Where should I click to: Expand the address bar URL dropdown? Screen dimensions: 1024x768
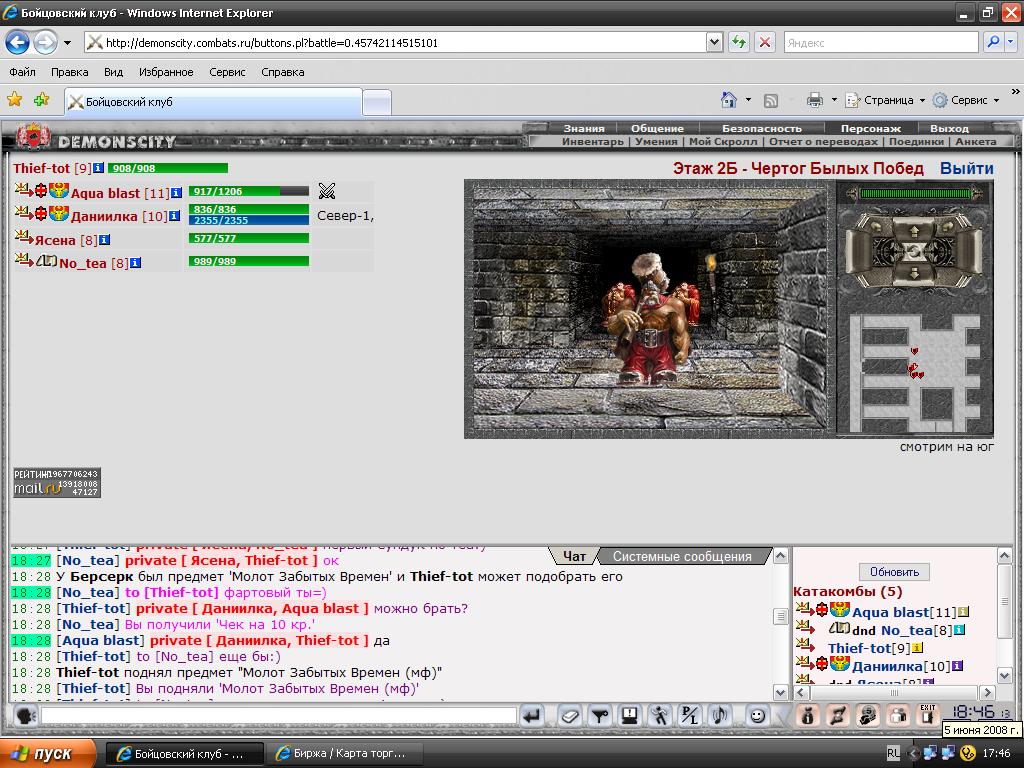(714, 42)
